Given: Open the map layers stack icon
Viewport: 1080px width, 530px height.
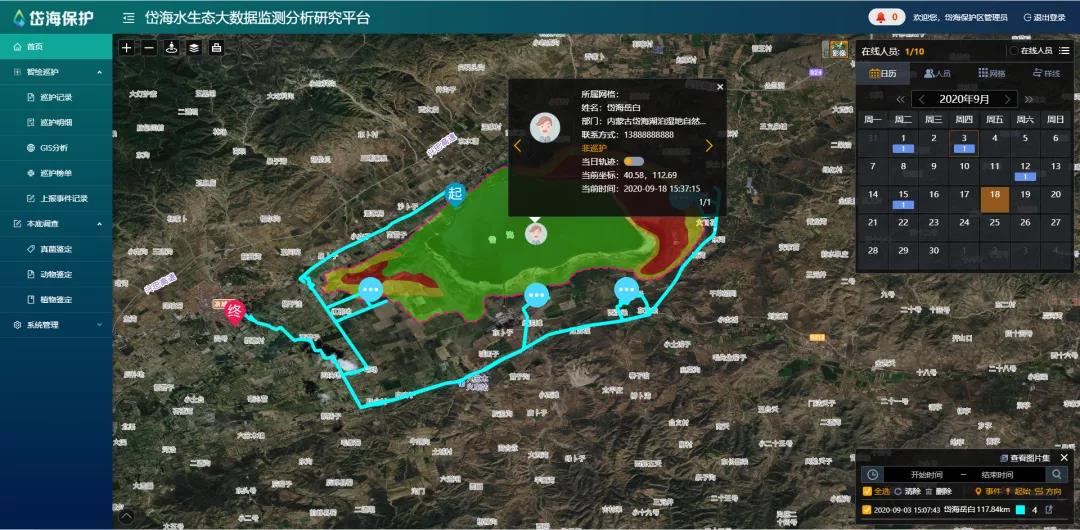Looking at the screenshot, I should 194,48.
